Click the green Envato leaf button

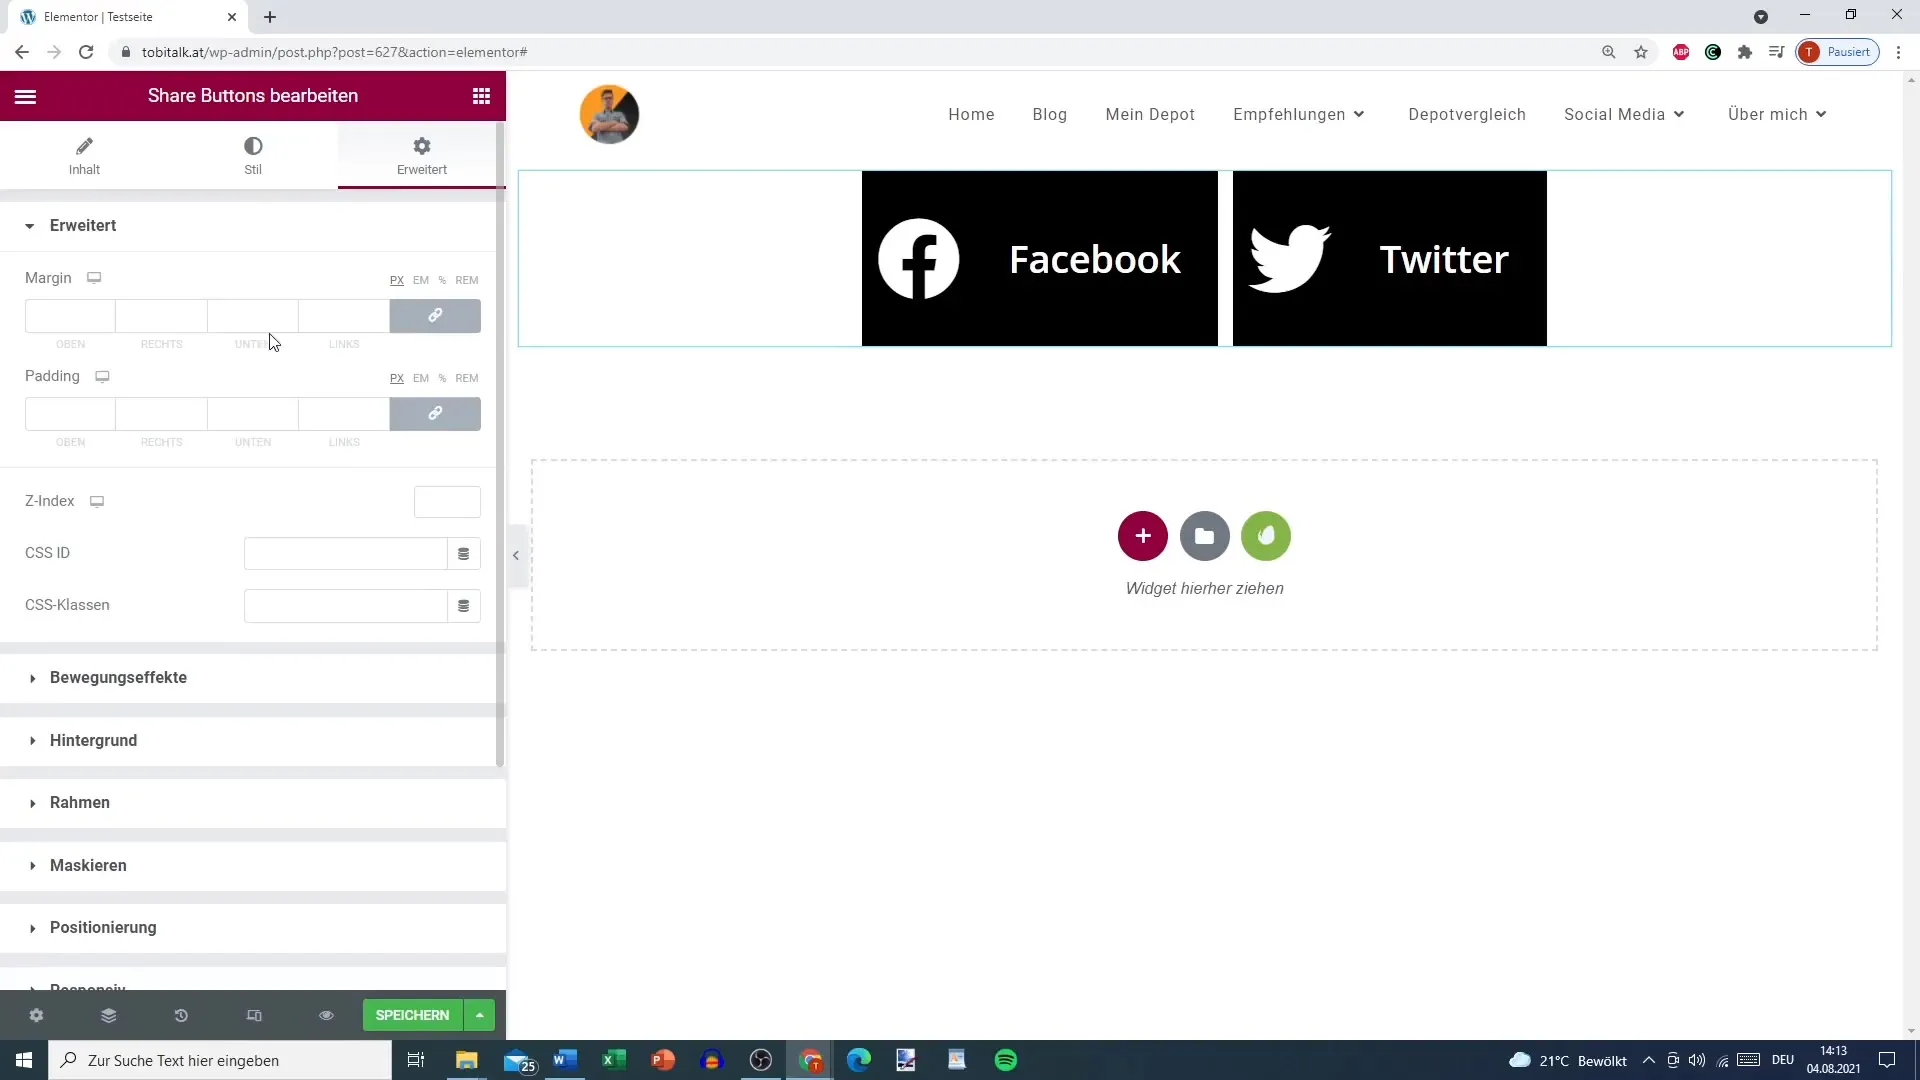coord(1266,536)
